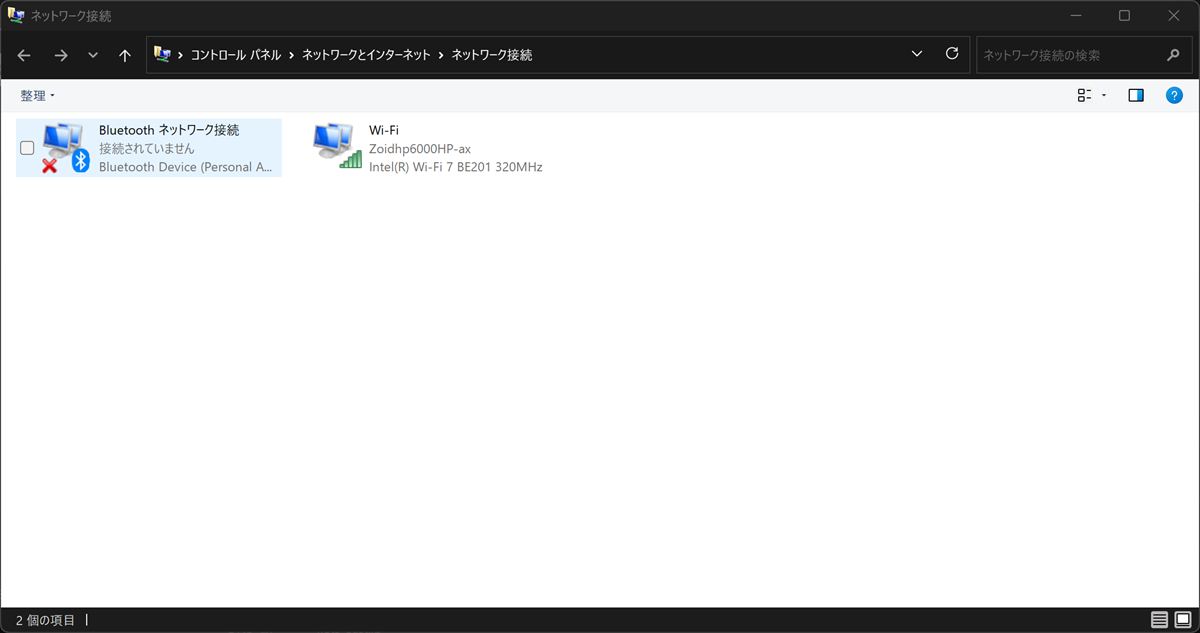This screenshot has width=1200, height=633.
Task: Check the Bluetooth ネットワーク接続 checkbox
Action: [27, 148]
